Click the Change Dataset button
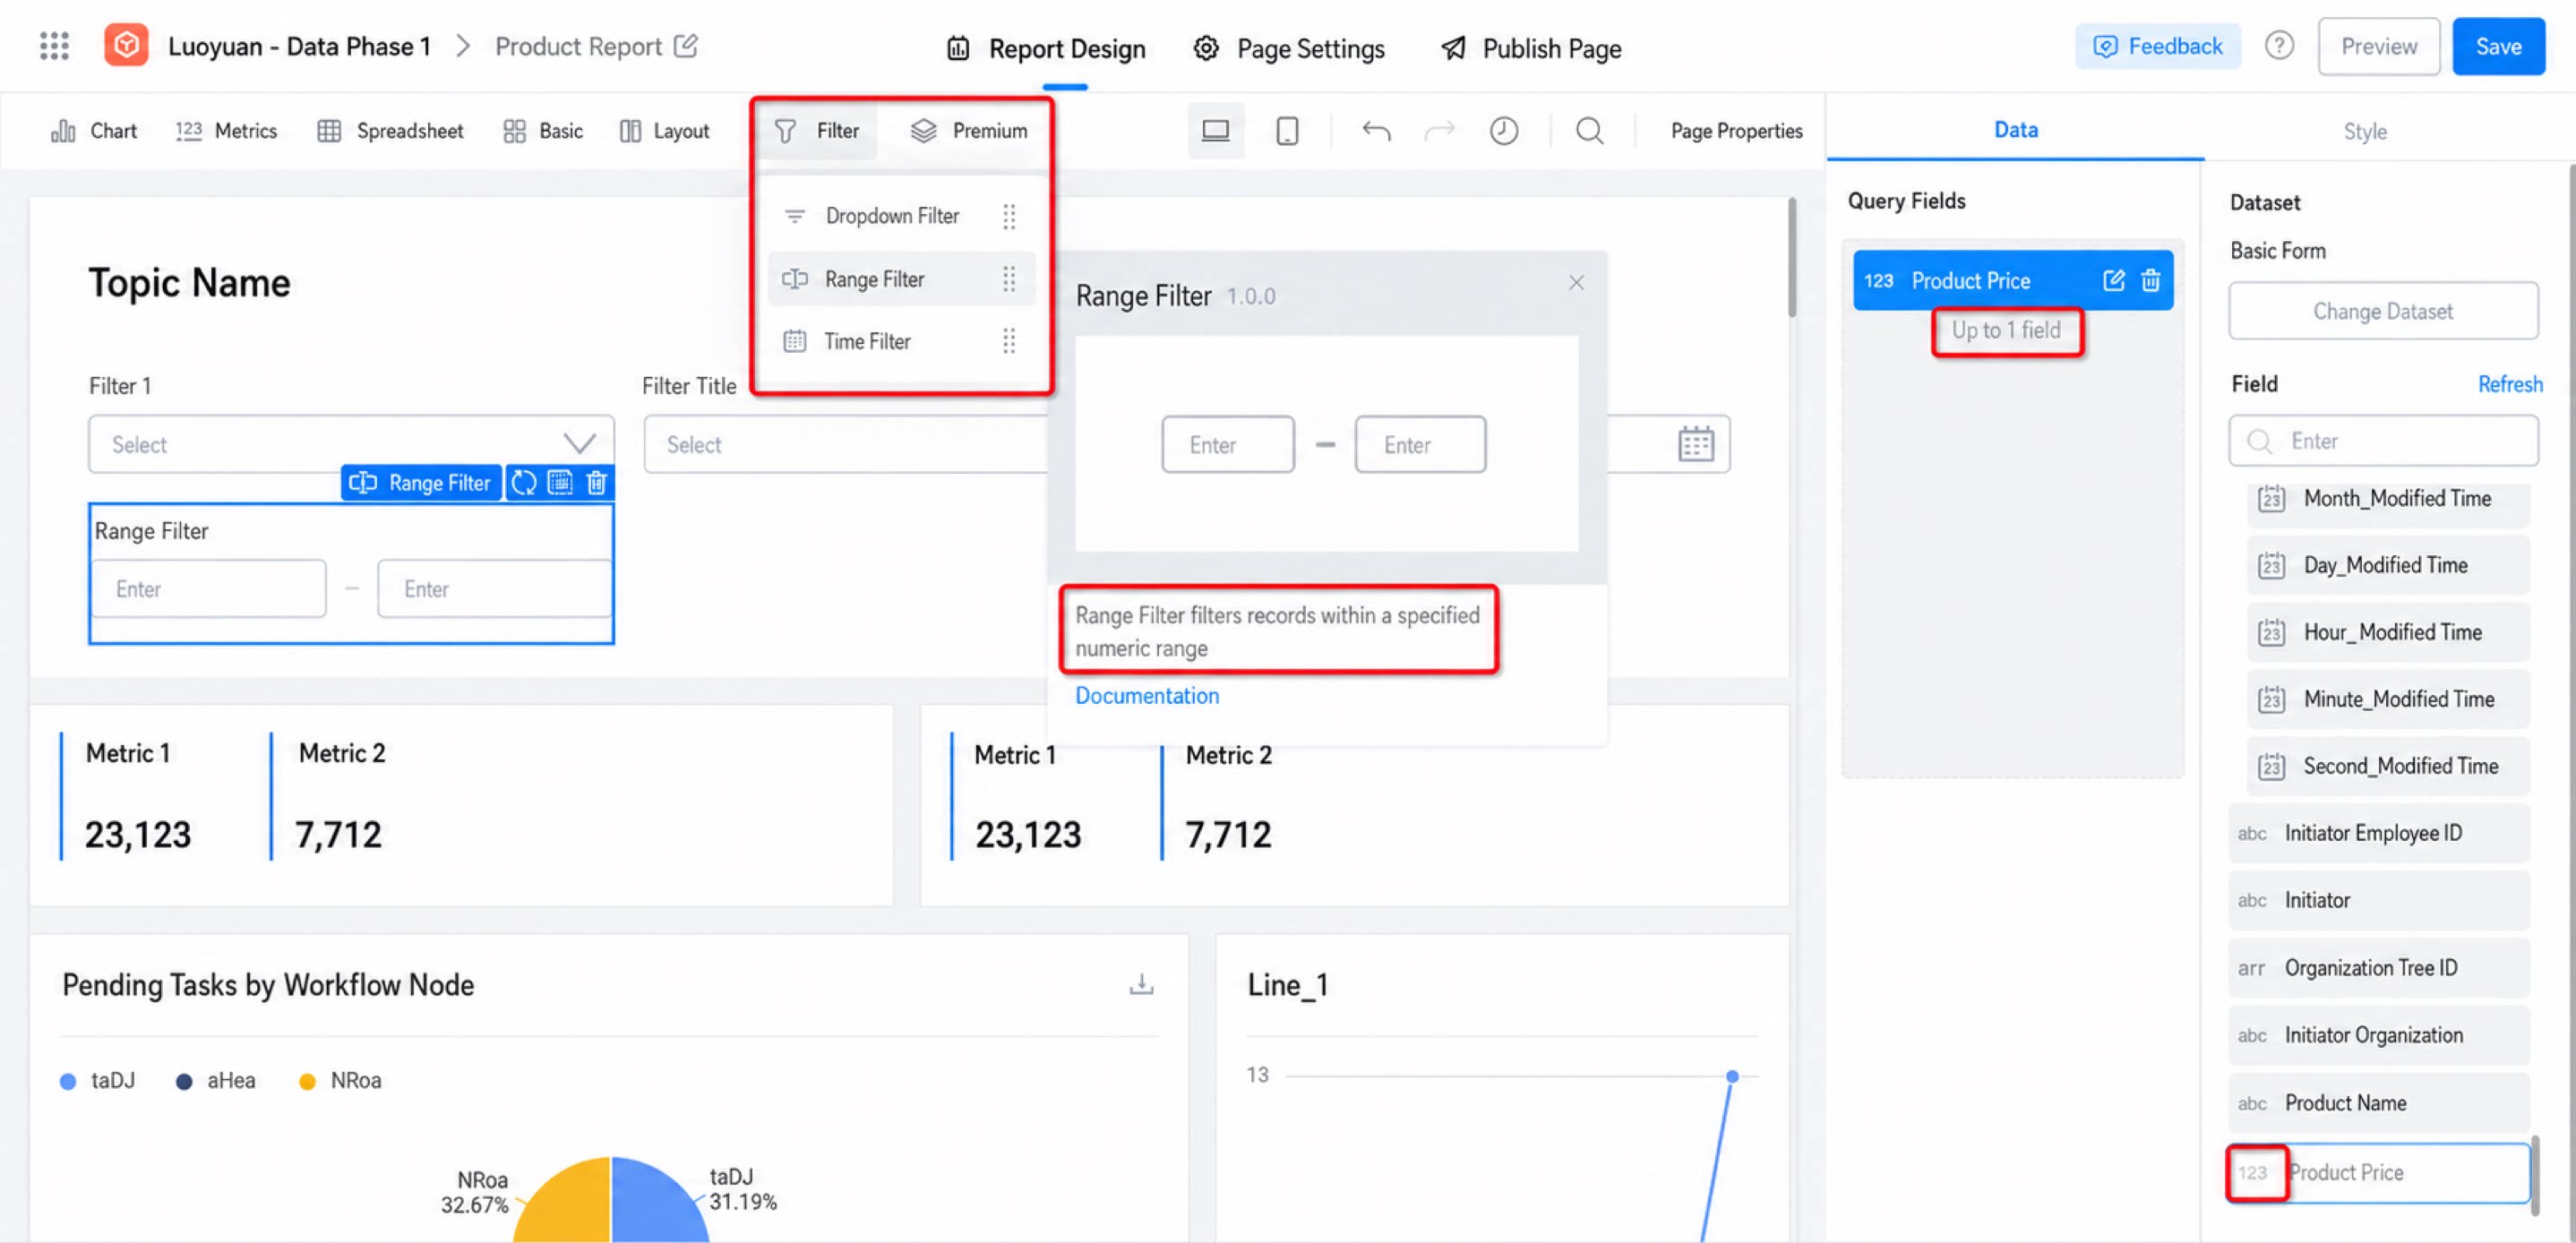This screenshot has width=2576, height=1243. [x=2382, y=311]
